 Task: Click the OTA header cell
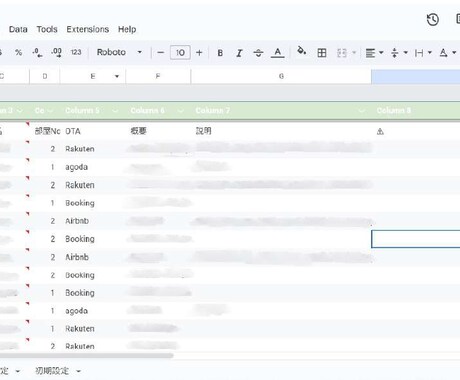point(73,131)
